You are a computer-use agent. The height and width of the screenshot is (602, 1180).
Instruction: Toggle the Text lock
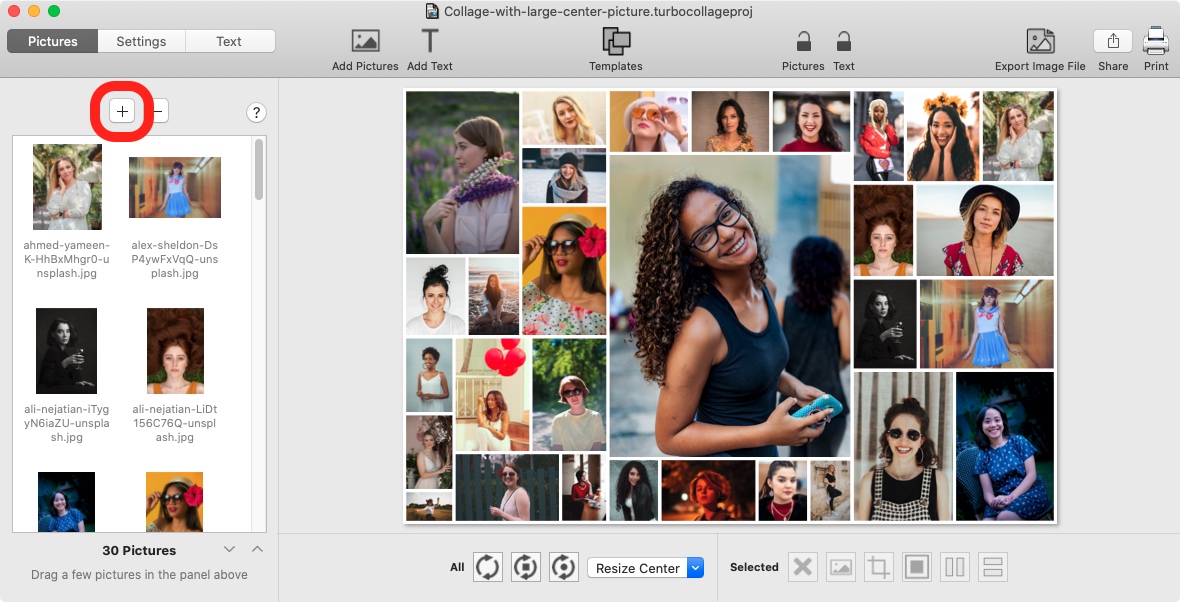(844, 42)
